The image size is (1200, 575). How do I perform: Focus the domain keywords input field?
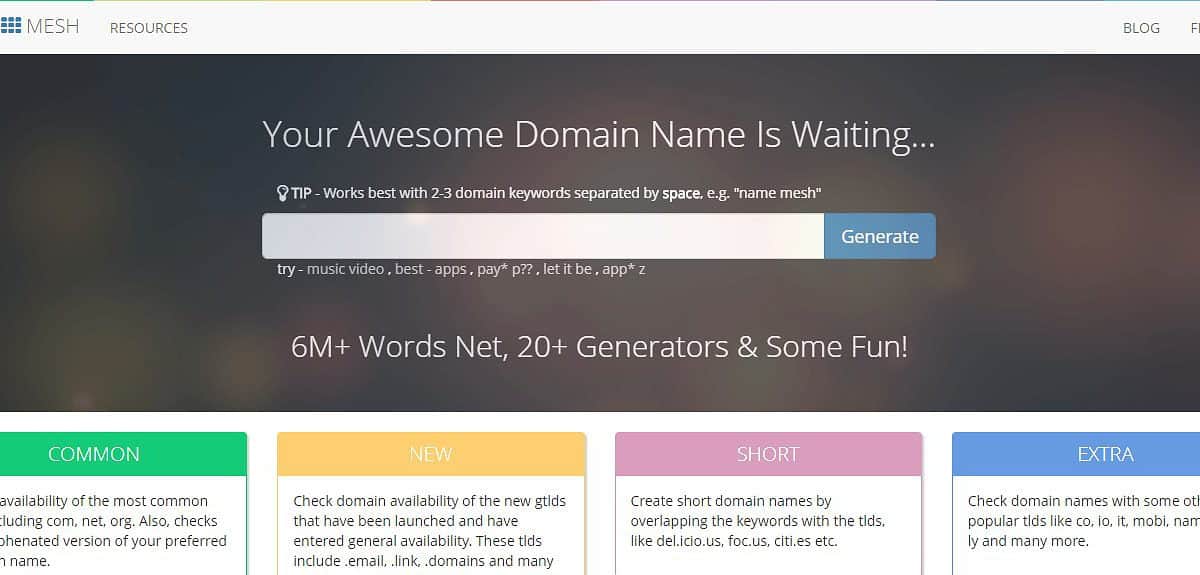pyautogui.click(x=543, y=236)
